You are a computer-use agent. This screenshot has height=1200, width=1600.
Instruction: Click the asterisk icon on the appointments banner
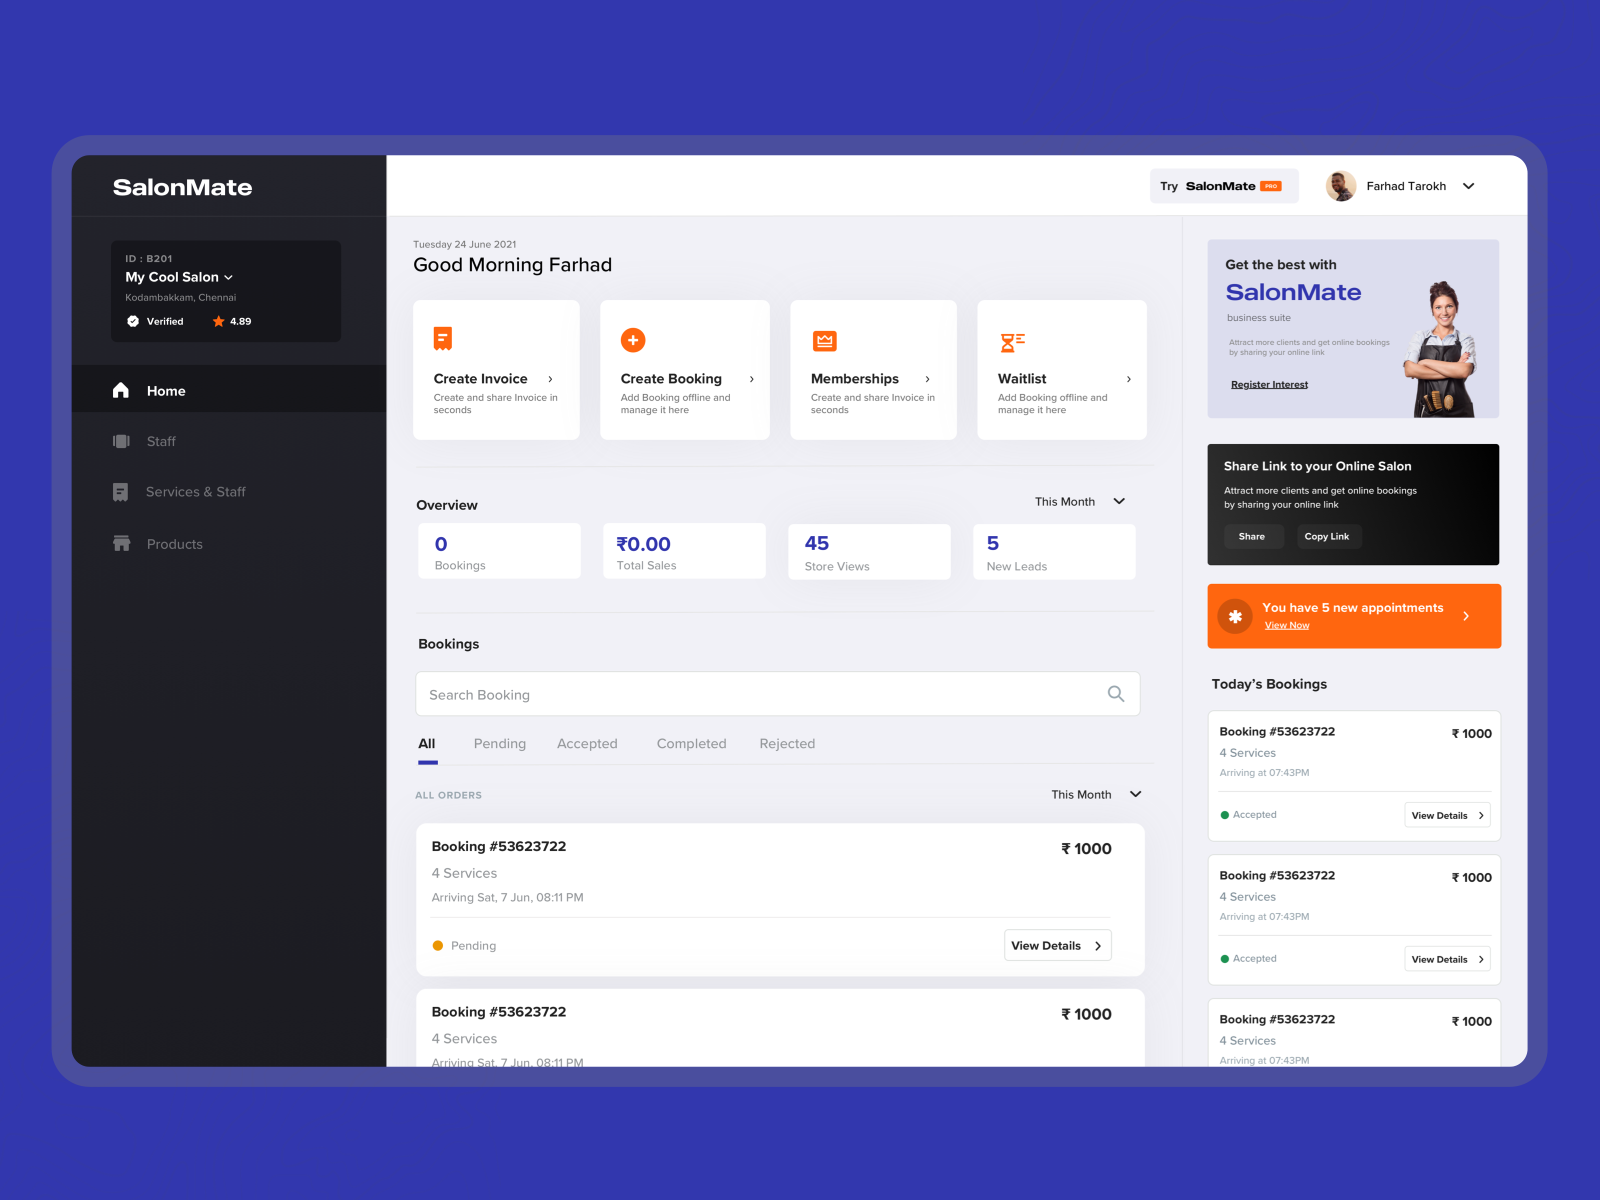(x=1235, y=616)
